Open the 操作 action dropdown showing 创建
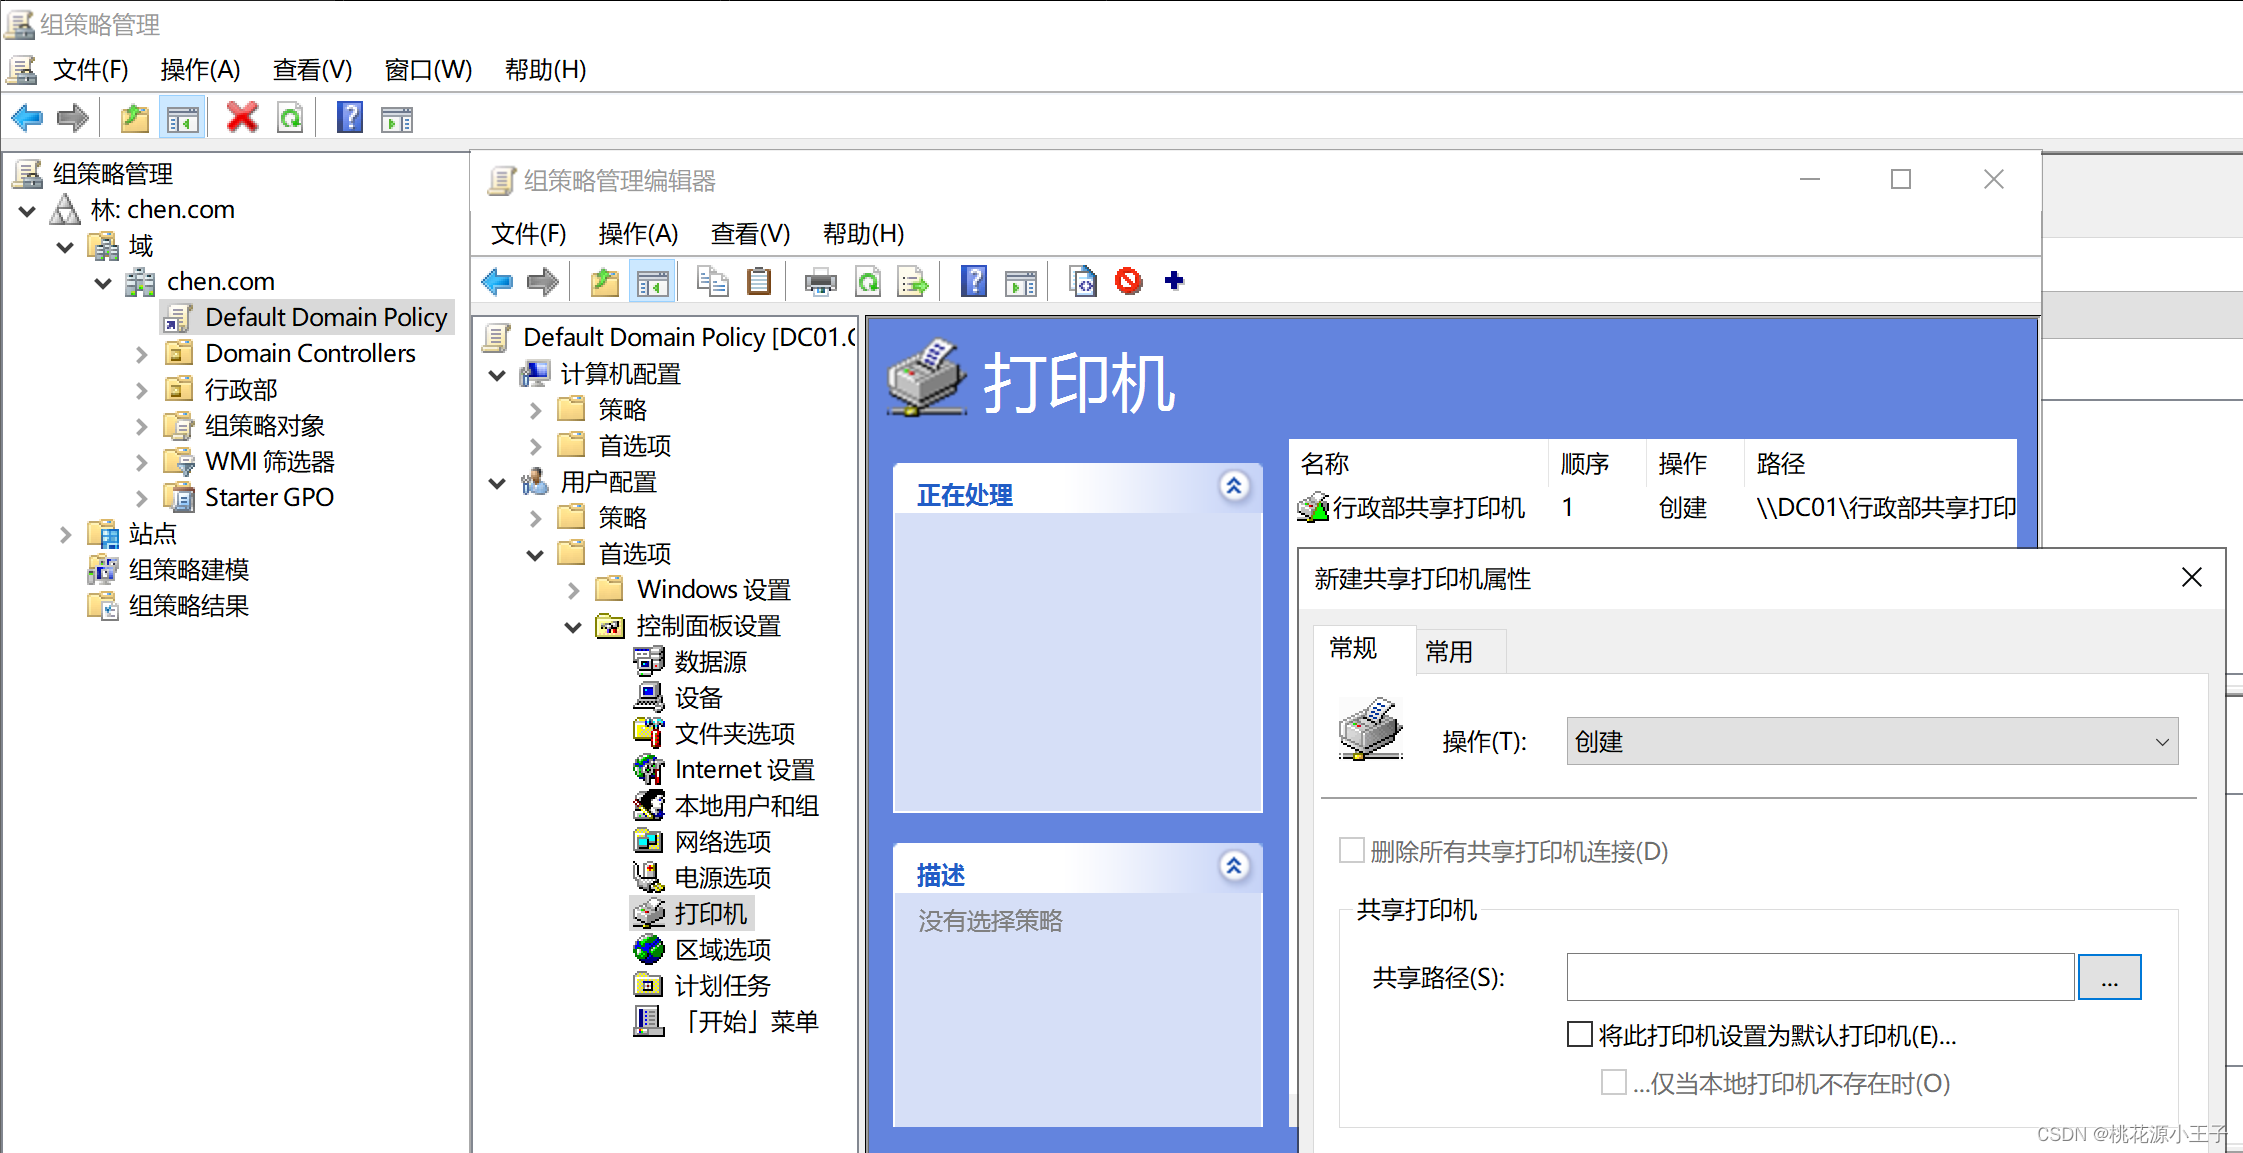Image resolution: width=2243 pixels, height=1153 pixels. click(x=1871, y=741)
